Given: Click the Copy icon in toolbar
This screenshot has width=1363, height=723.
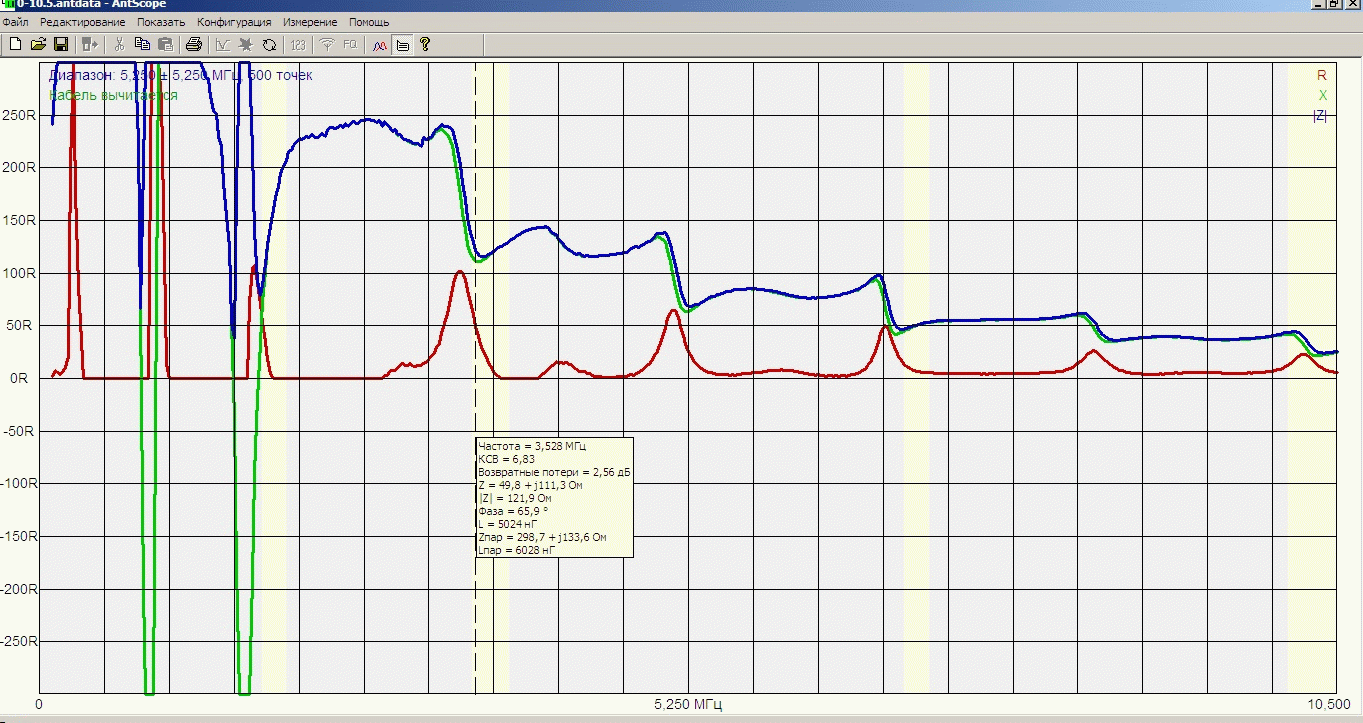Looking at the screenshot, I should tap(142, 44).
